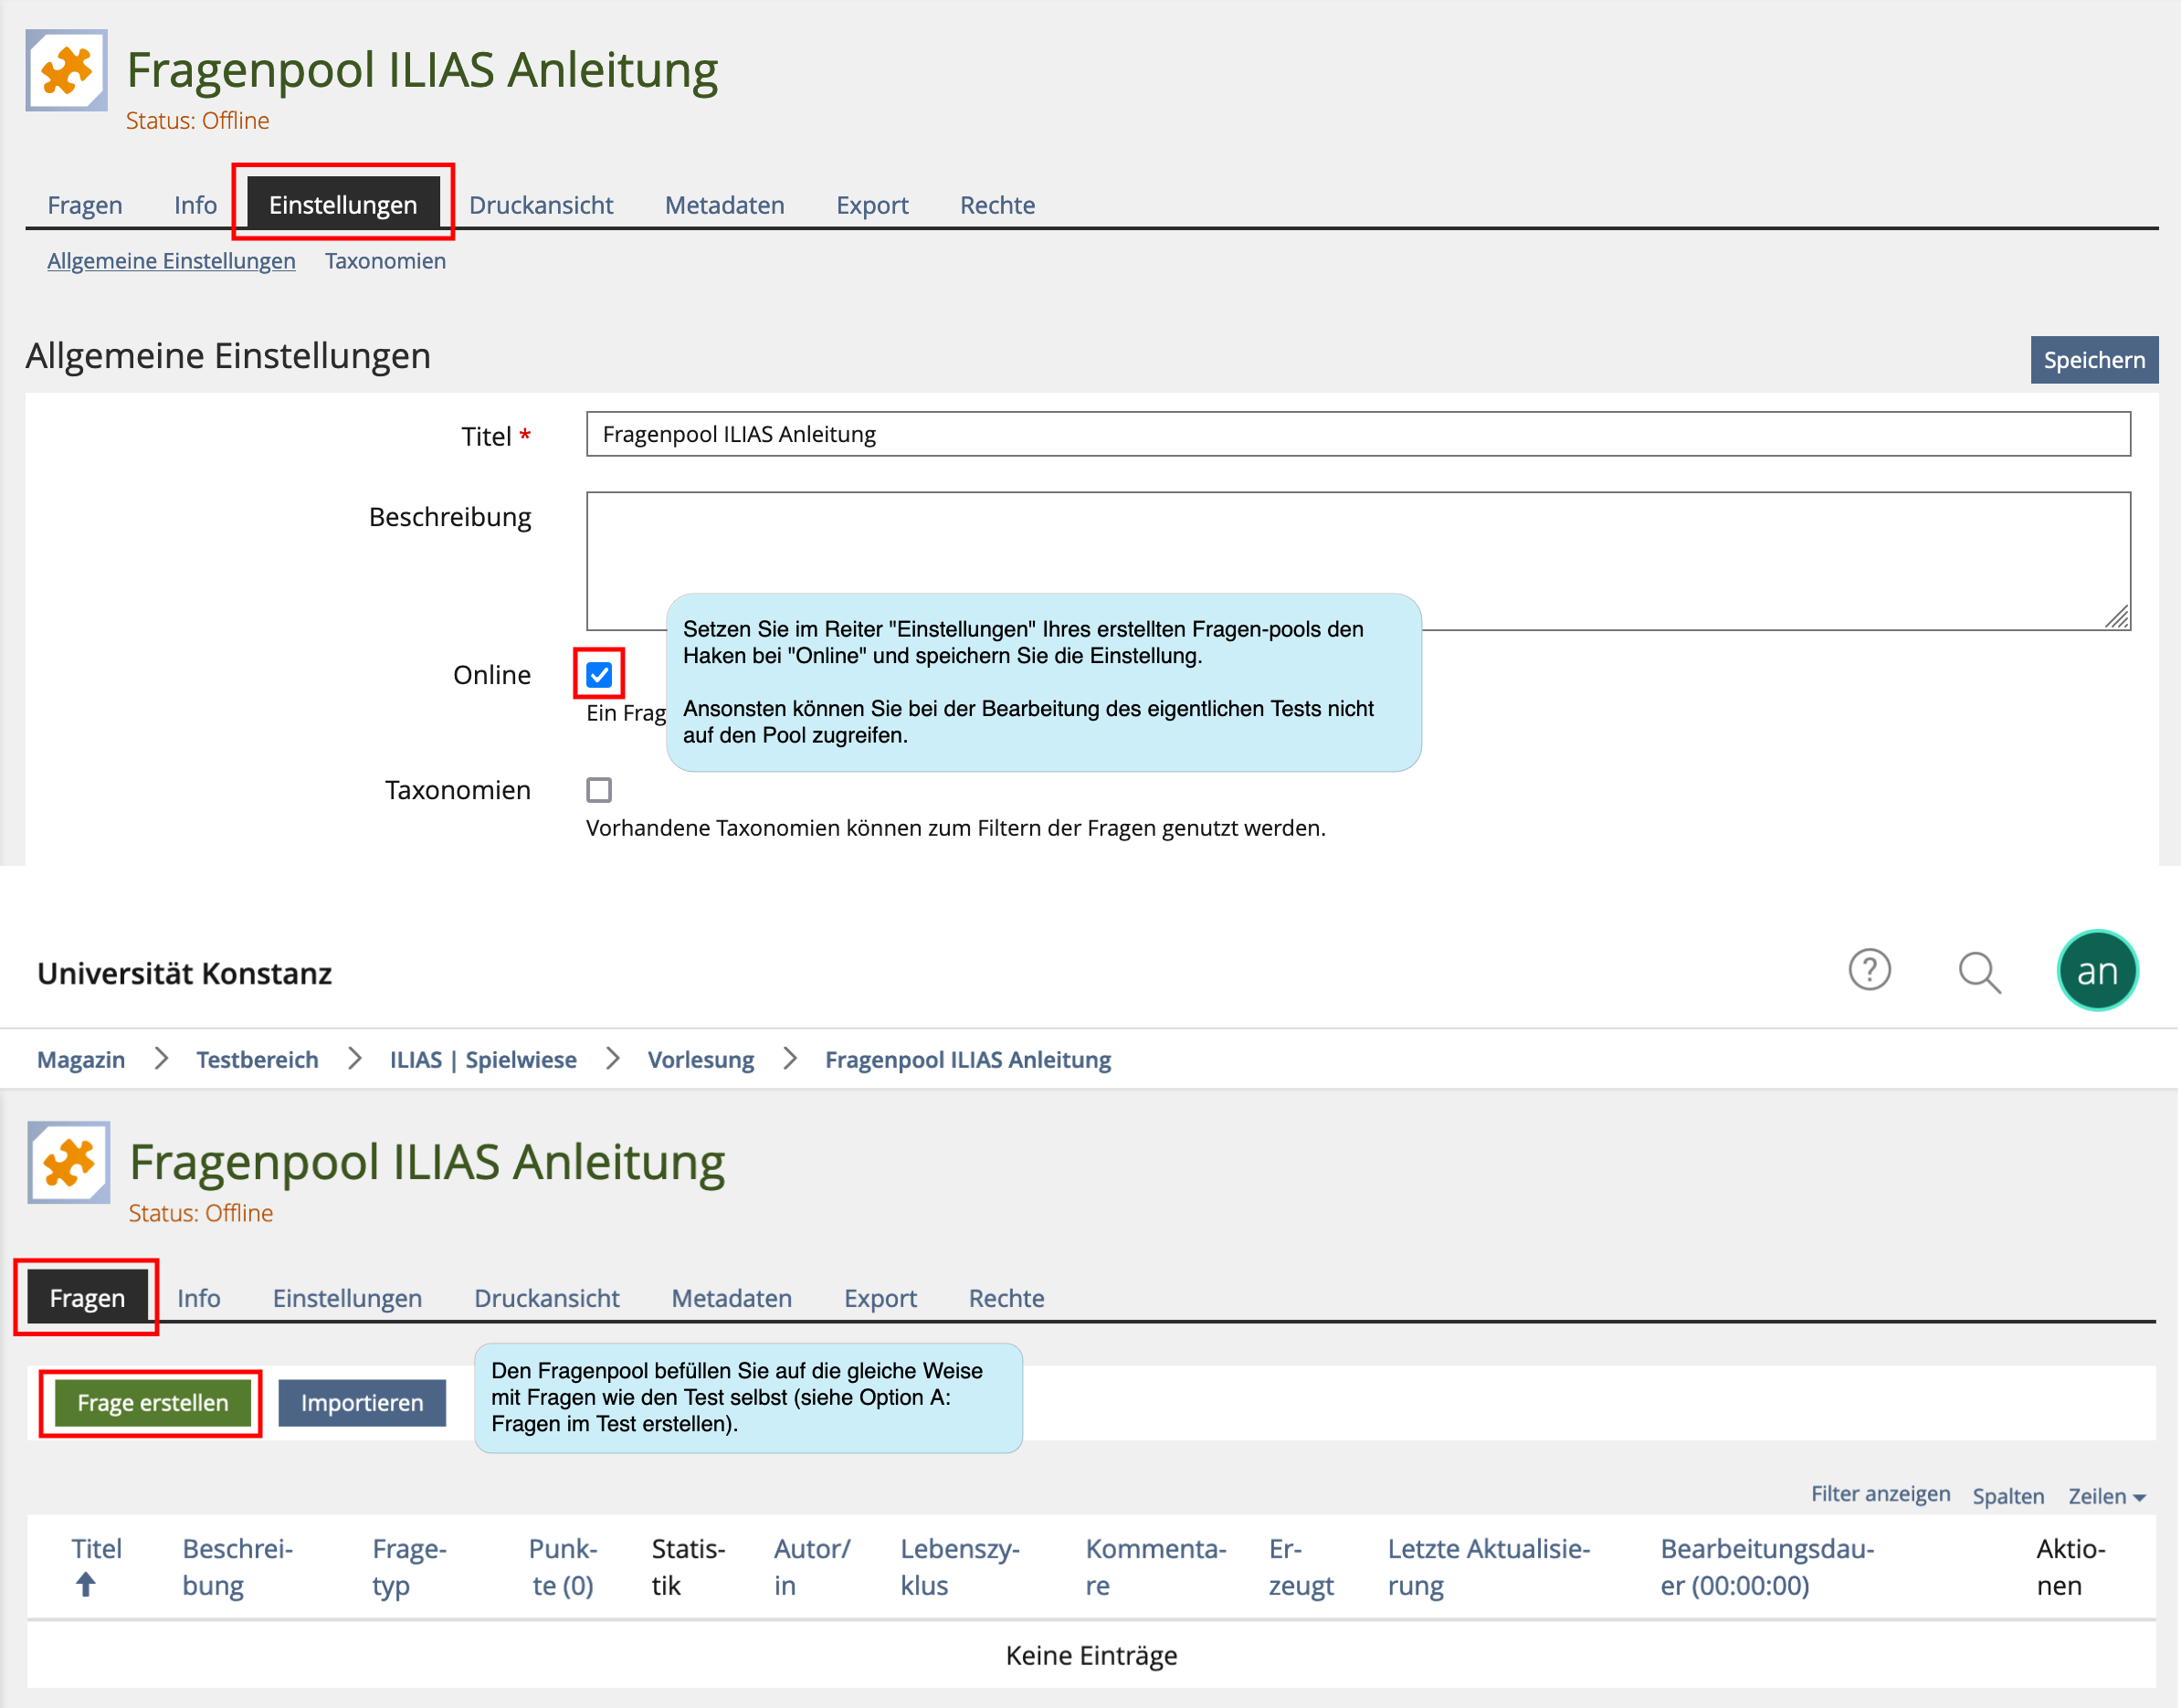This screenshot has width=2181, height=1708.
Task: Open Metadaten tab in lower panel
Action: point(732,1298)
